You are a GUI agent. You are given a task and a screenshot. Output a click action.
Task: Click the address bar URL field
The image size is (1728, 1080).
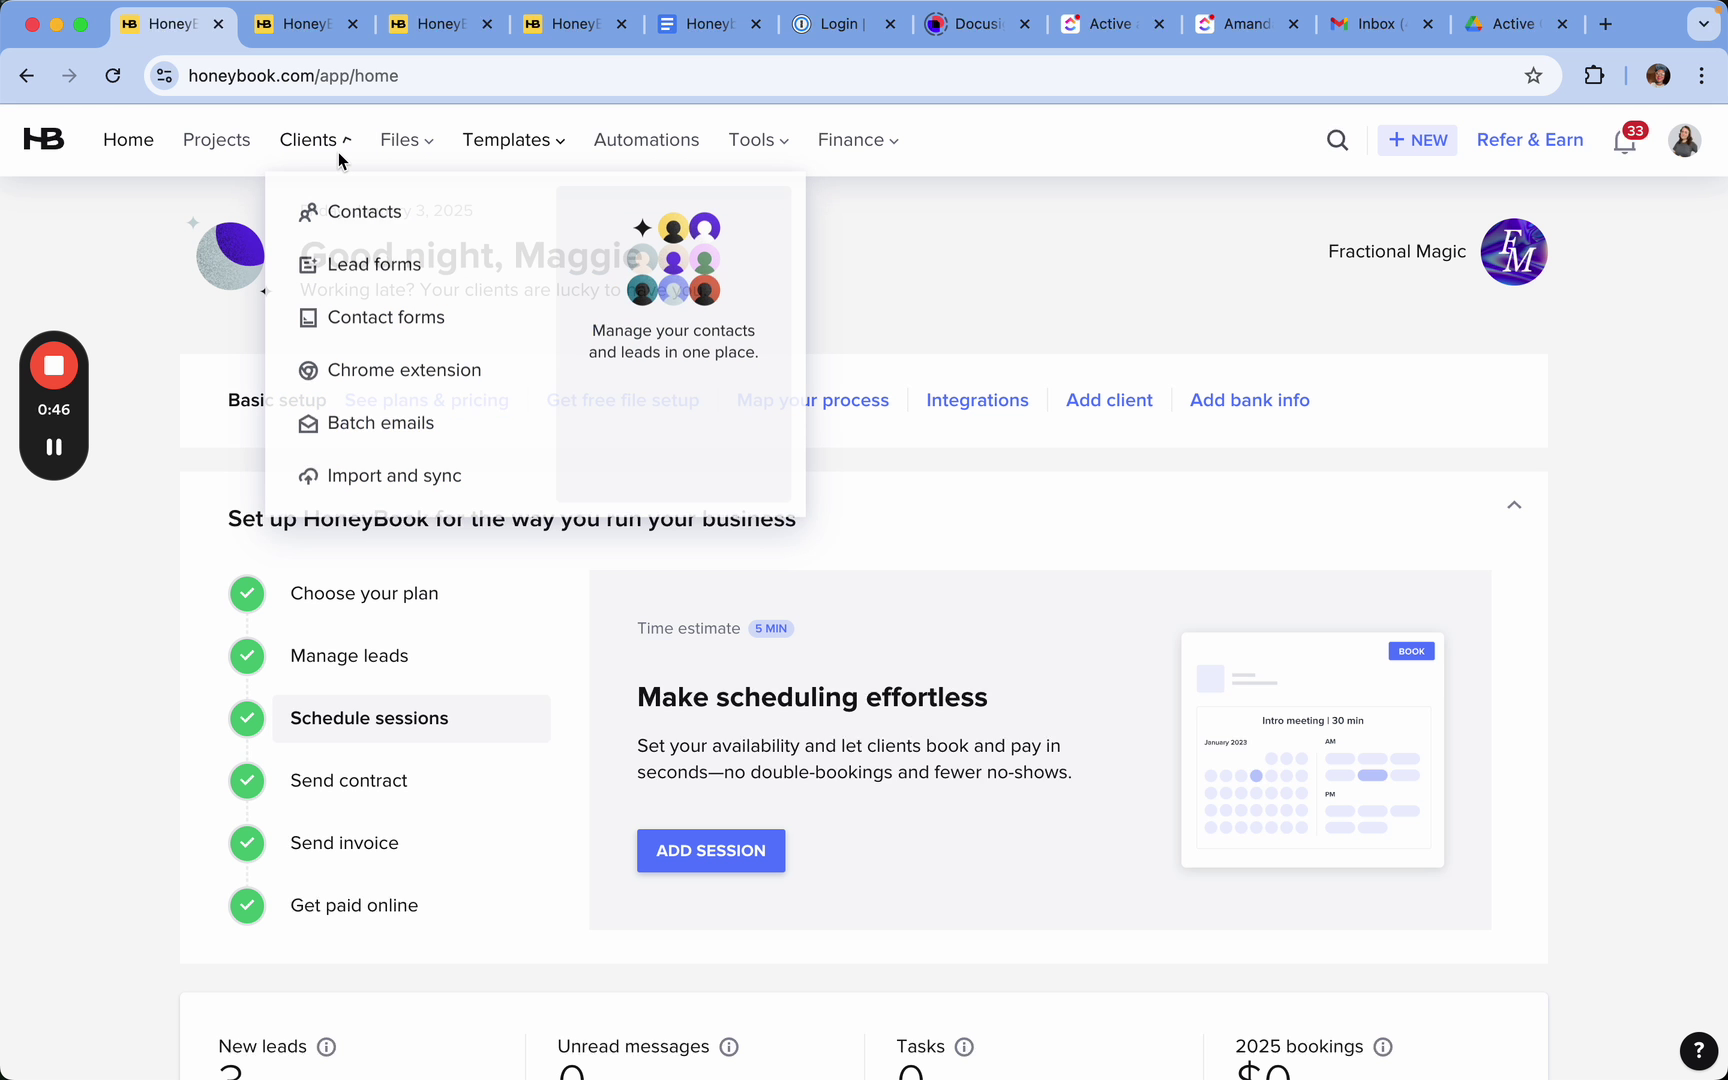pos(850,76)
